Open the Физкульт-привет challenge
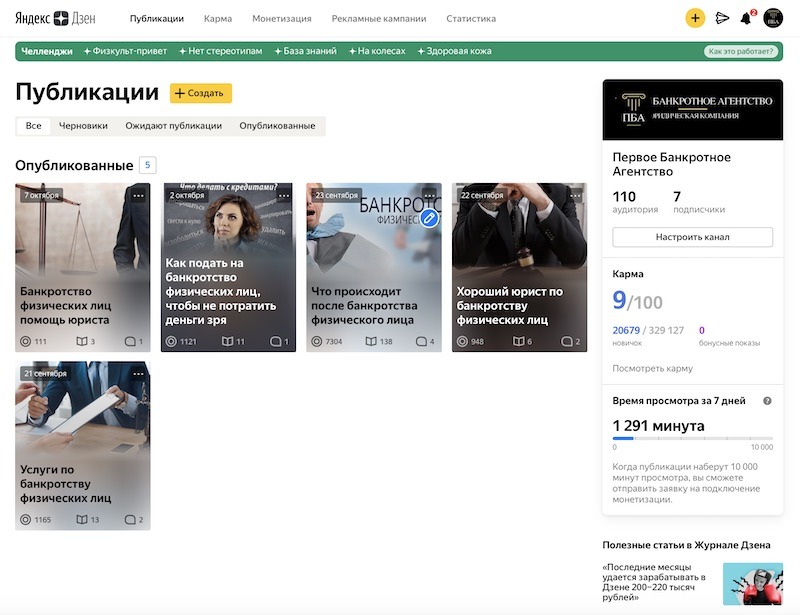 coord(126,51)
